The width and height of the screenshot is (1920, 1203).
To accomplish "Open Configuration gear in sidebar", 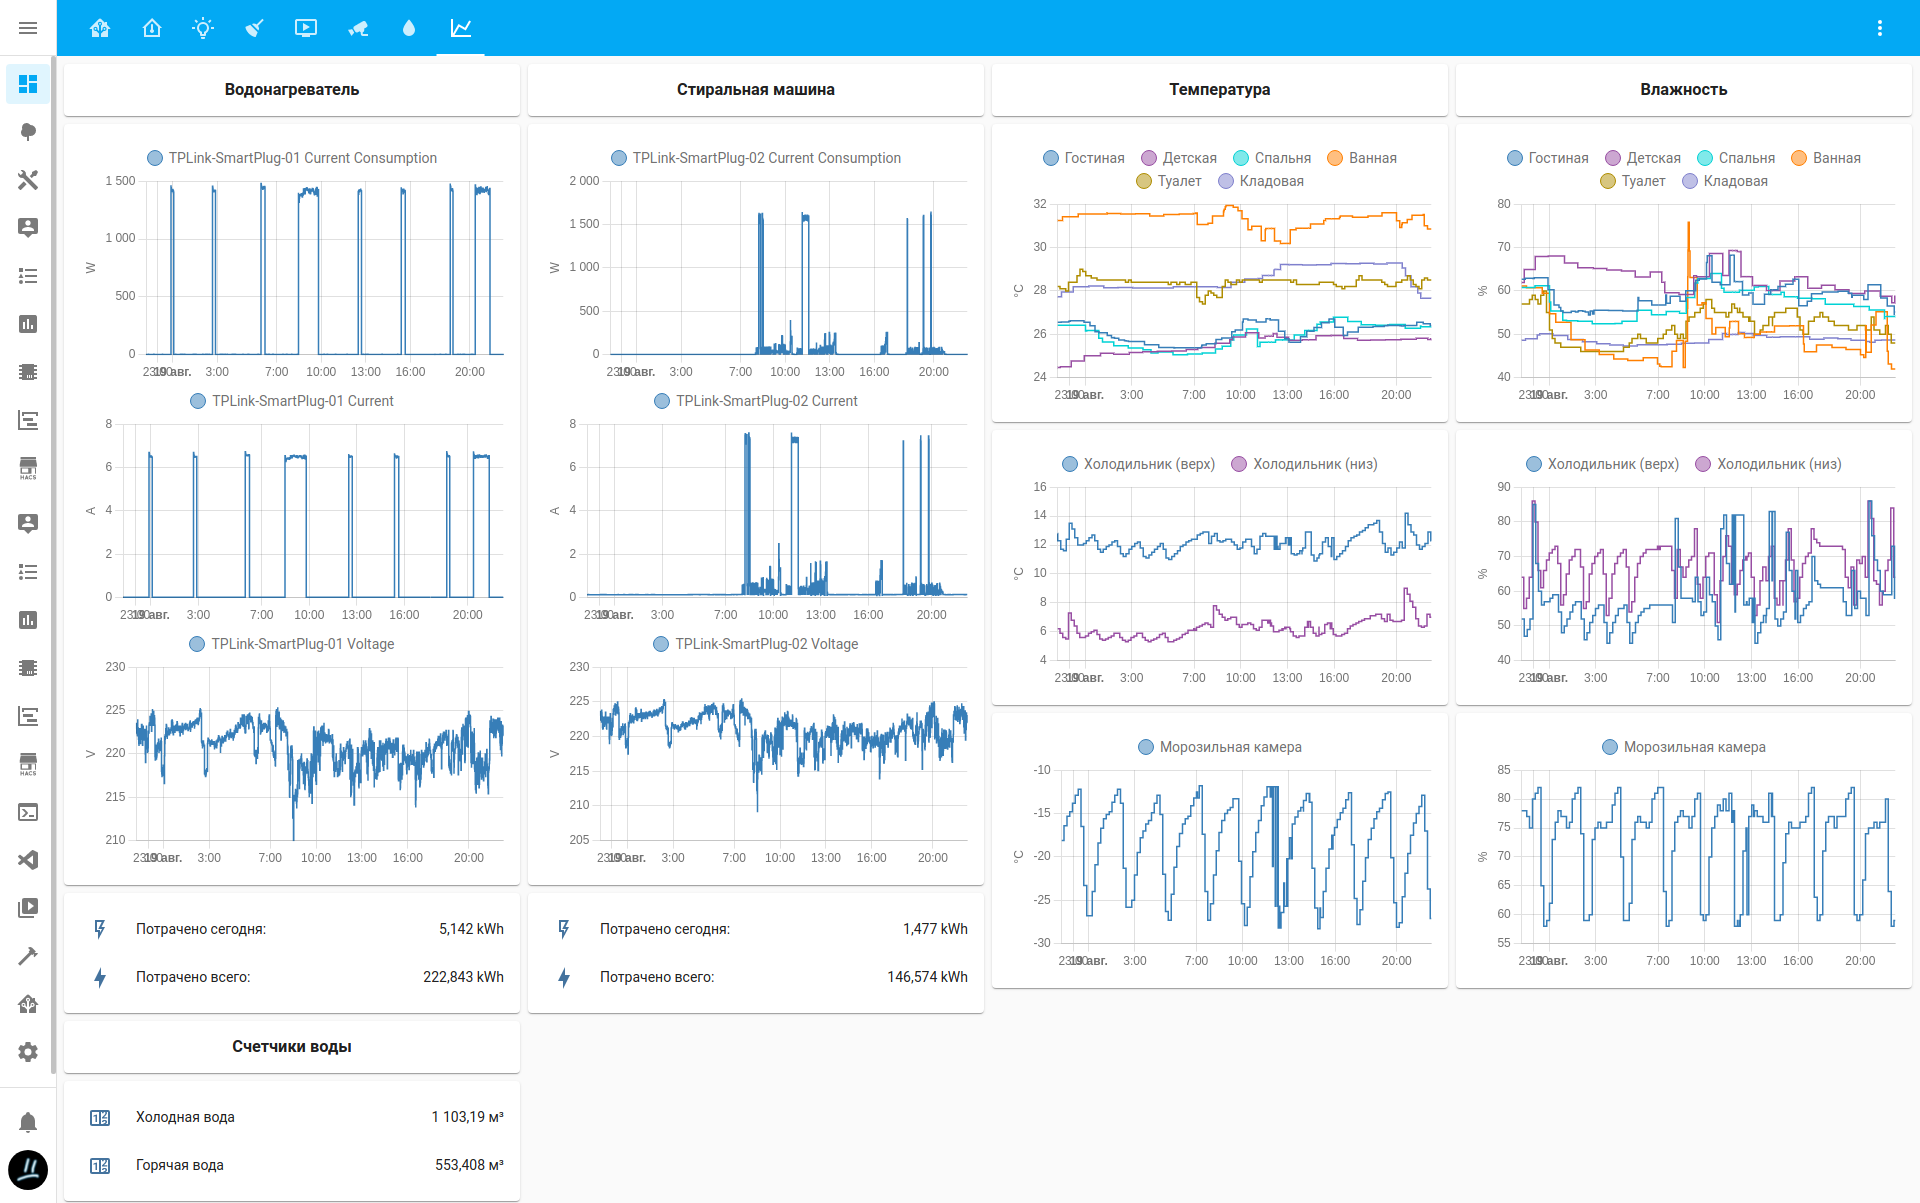I will pyautogui.click(x=28, y=1052).
